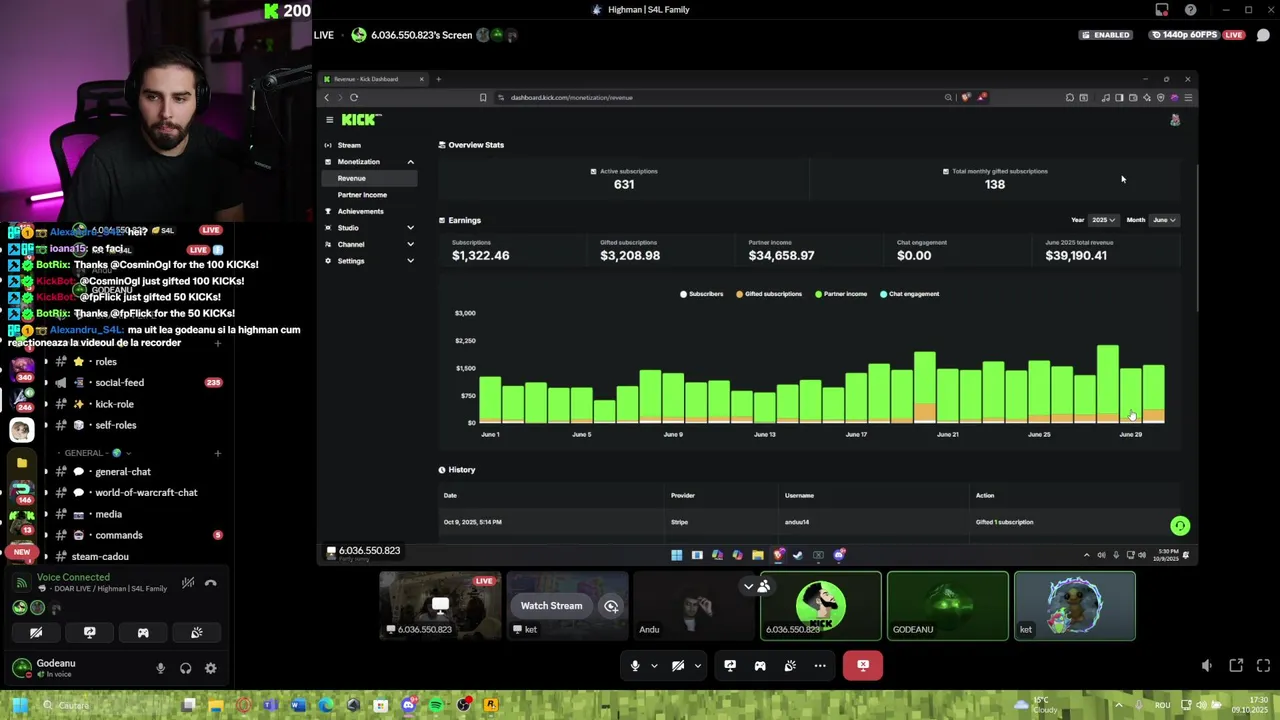
Task: Click the red disconnect button
Action: pos(863,665)
